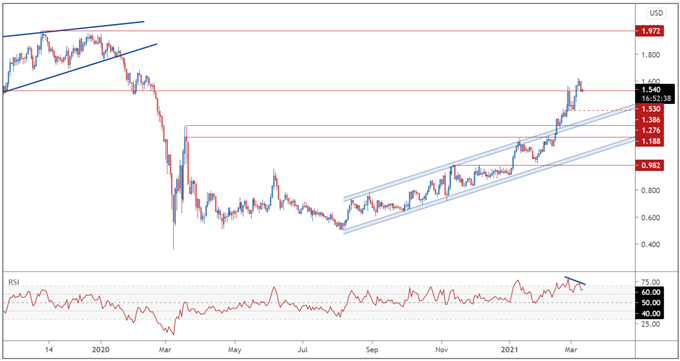
Task: Click the 0.982 support level label
Action: [x=649, y=165]
